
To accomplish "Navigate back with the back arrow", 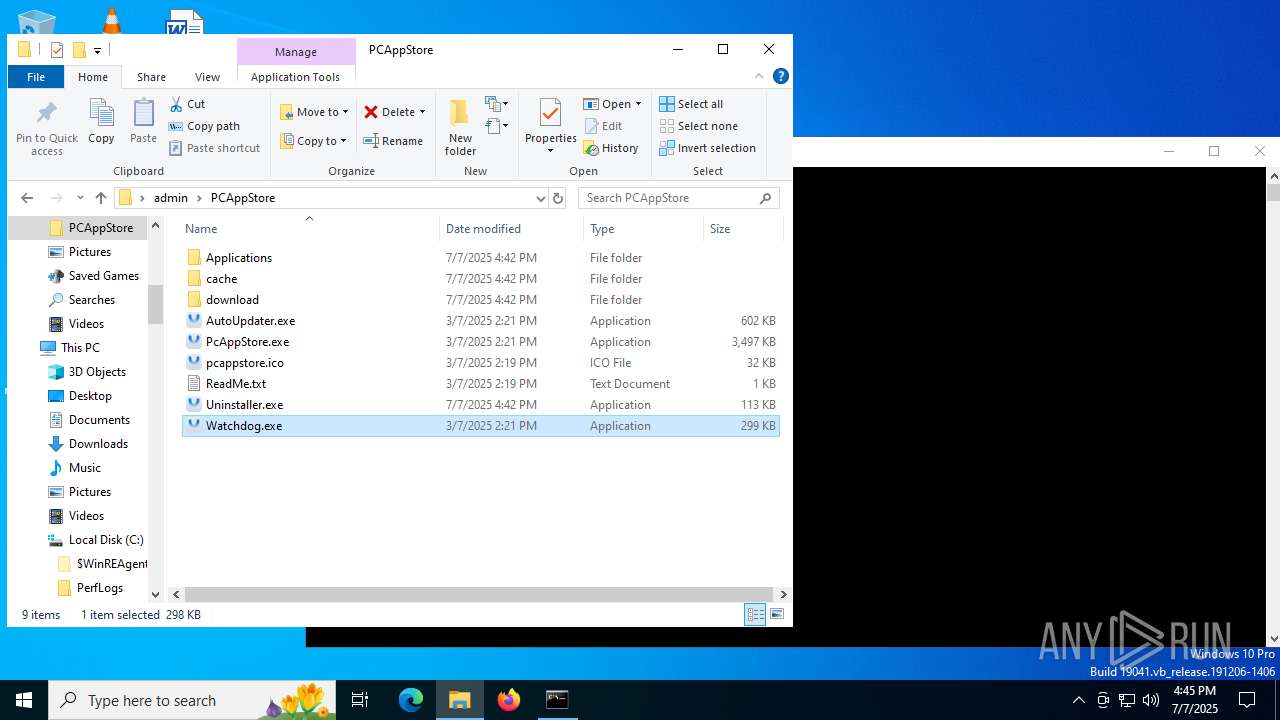I will click(27, 198).
